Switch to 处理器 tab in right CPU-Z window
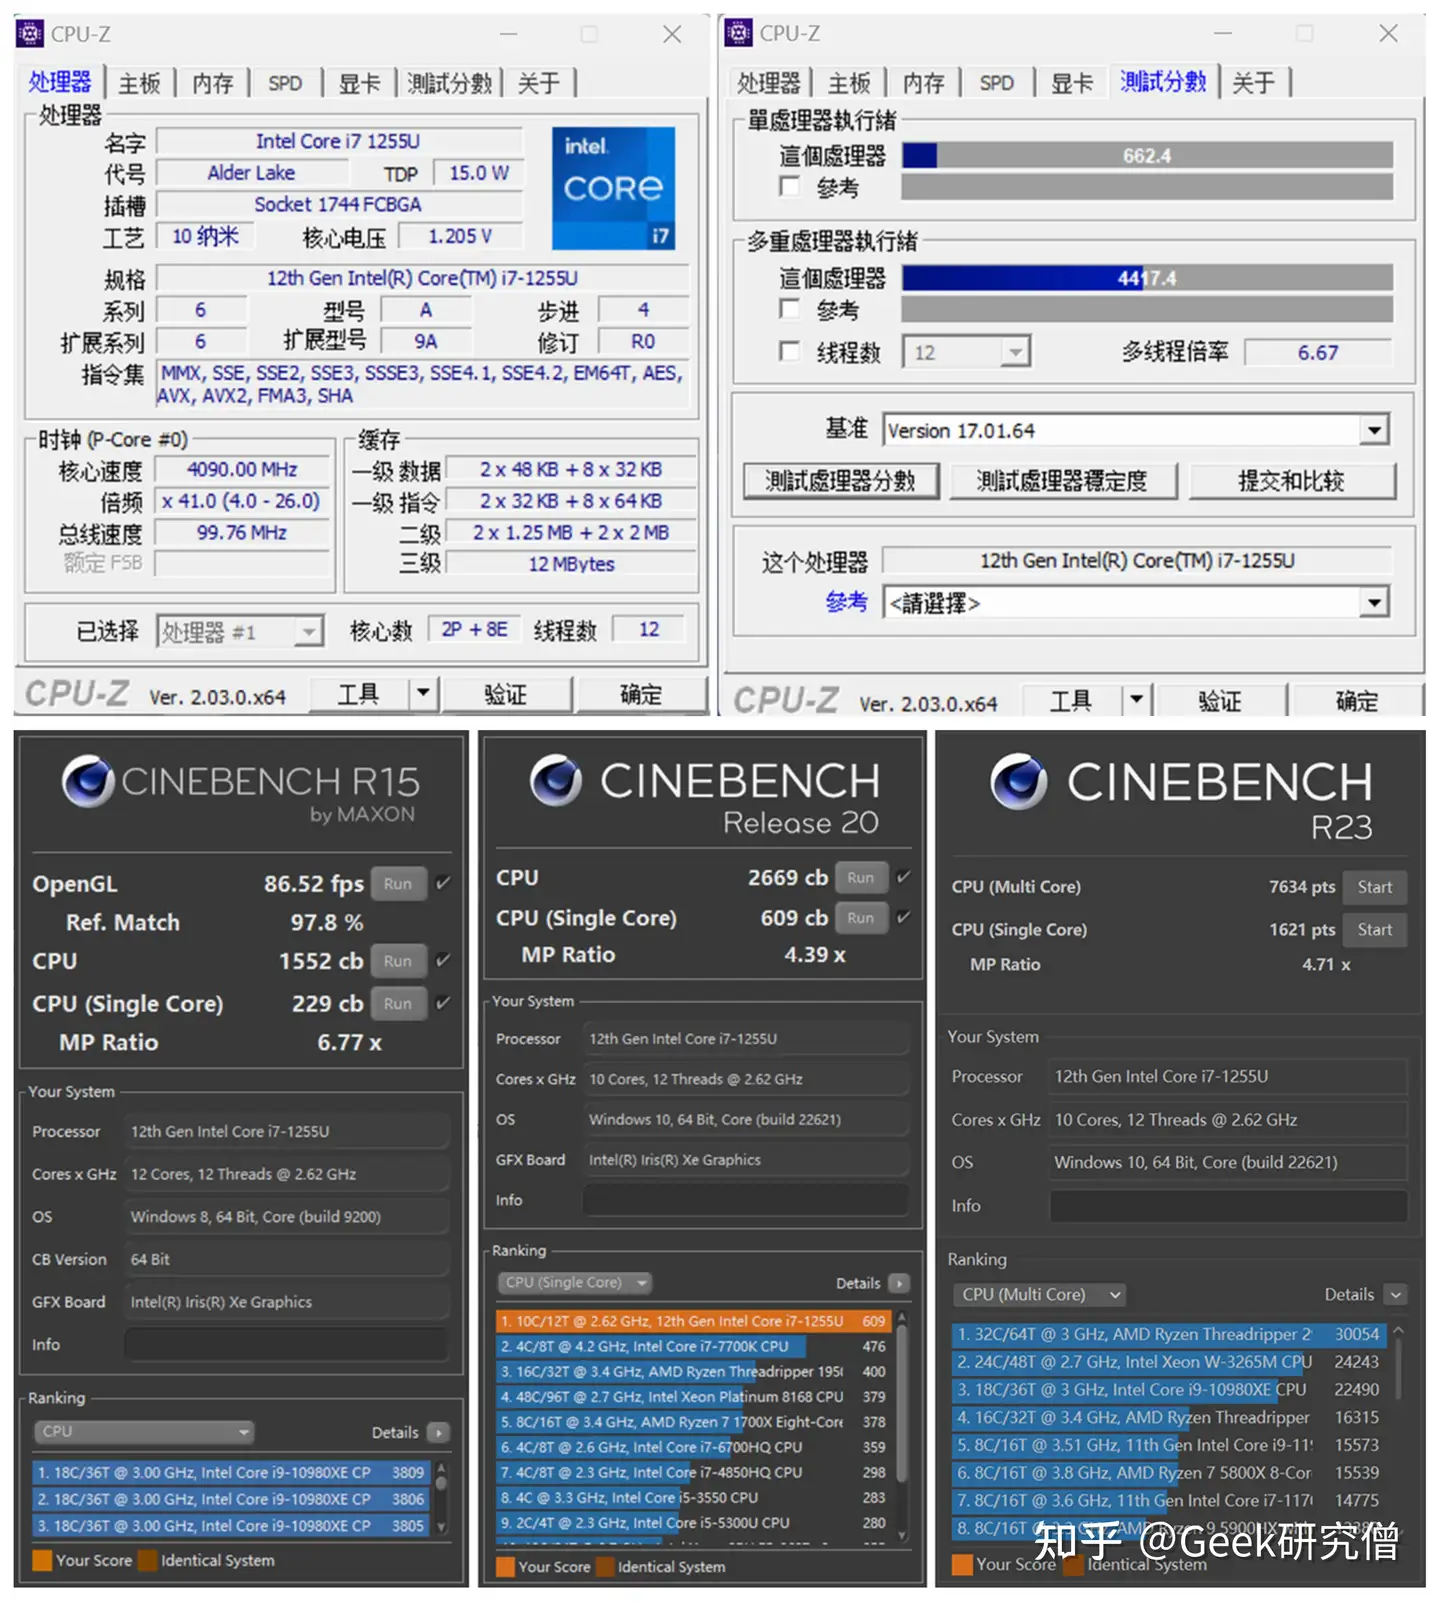The height and width of the screenshot is (1602, 1440). click(769, 83)
